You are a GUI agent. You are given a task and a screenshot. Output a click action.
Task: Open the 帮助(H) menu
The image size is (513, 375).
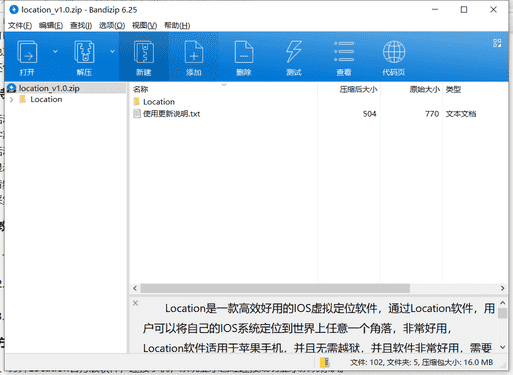tap(177, 25)
